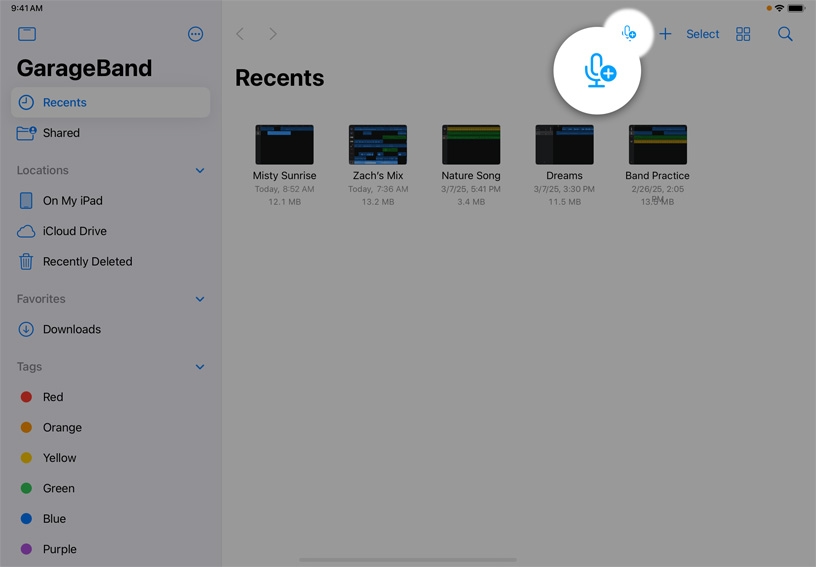This screenshot has height=567, width=816.
Task: Collapse the Locations section
Action: (x=199, y=171)
